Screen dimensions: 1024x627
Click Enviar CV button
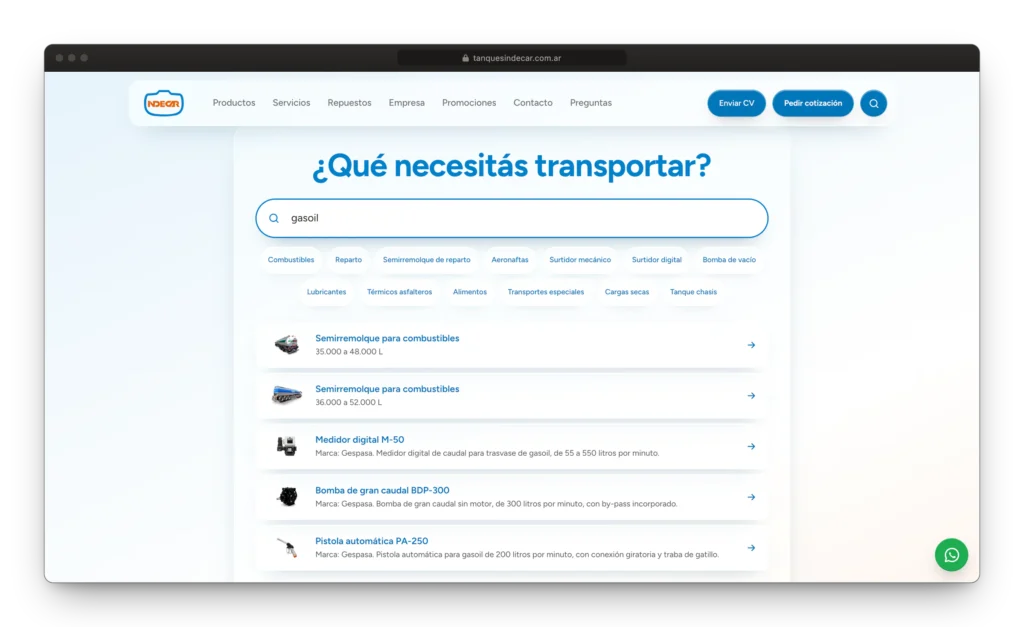tap(736, 103)
